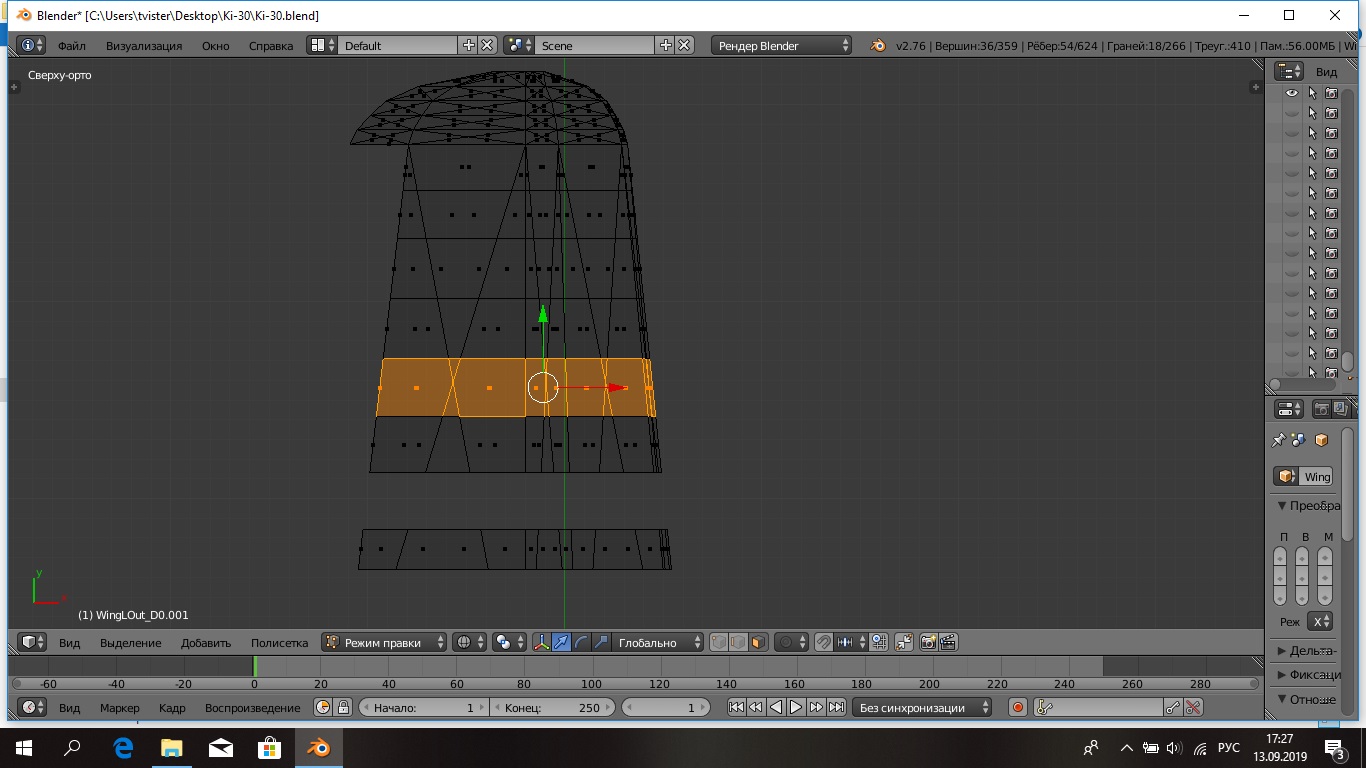1366x768 pixels.
Task: Open the Рендер Blender engine dropdown
Action: [782, 46]
